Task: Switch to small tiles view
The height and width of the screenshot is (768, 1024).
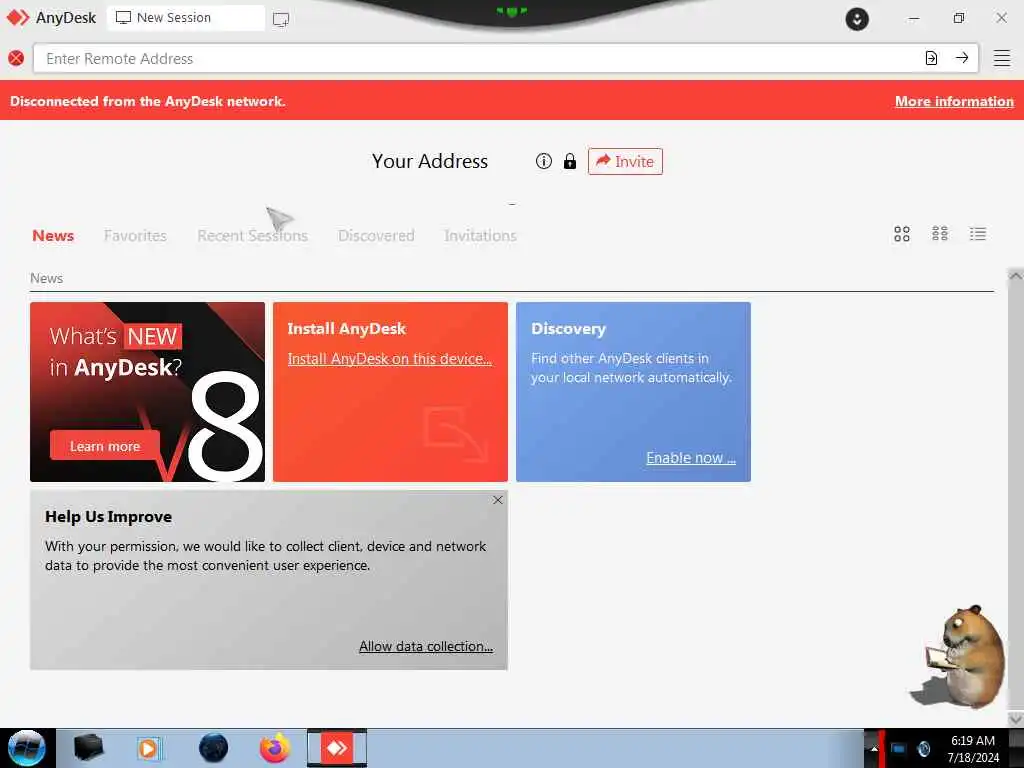Action: click(940, 234)
